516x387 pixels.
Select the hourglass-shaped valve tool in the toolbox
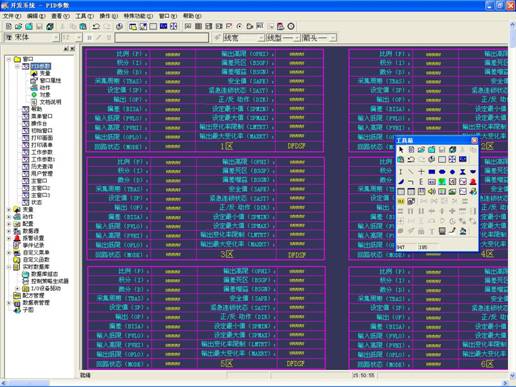click(x=463, y=172)
